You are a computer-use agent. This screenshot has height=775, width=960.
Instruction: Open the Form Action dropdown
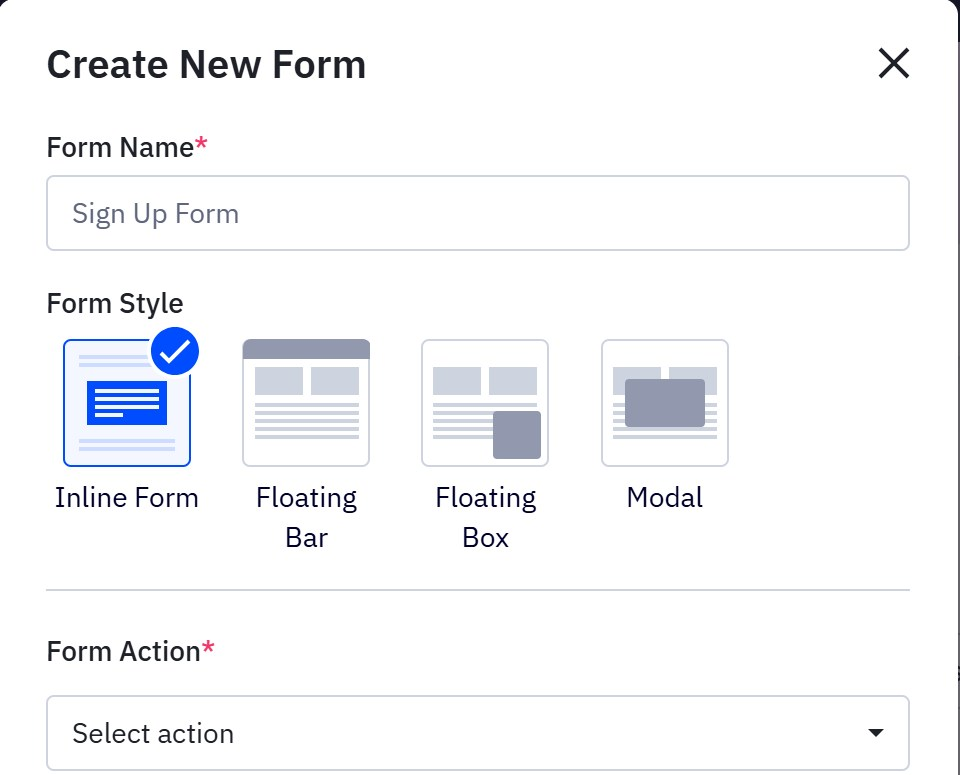point(478,733)
